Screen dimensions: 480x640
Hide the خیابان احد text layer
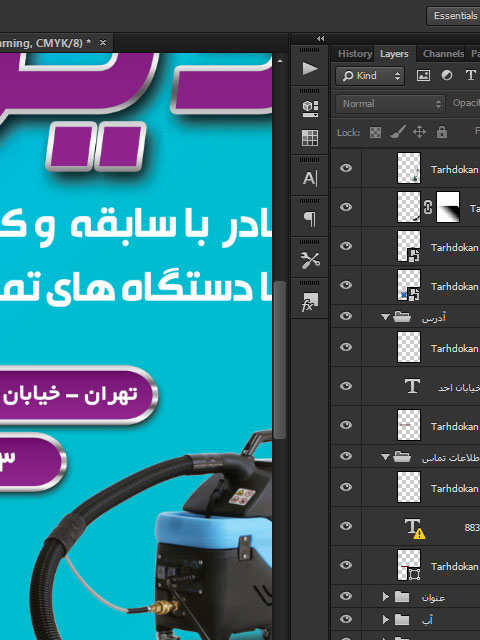pos(346,386)
